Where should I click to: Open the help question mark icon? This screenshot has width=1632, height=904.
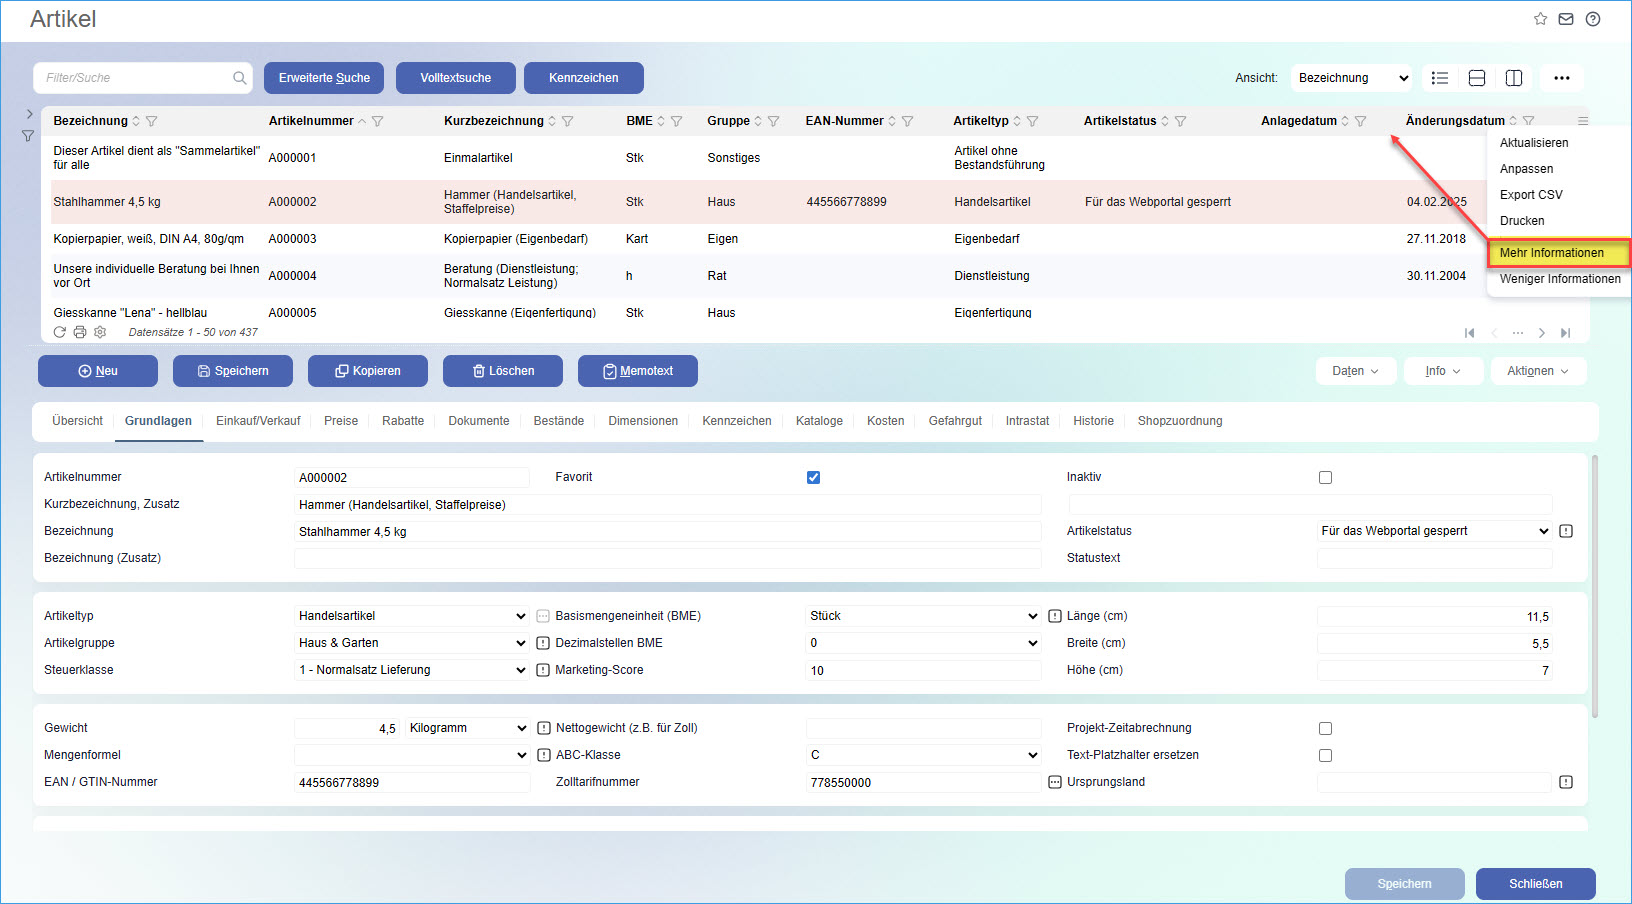[1593, 19]
